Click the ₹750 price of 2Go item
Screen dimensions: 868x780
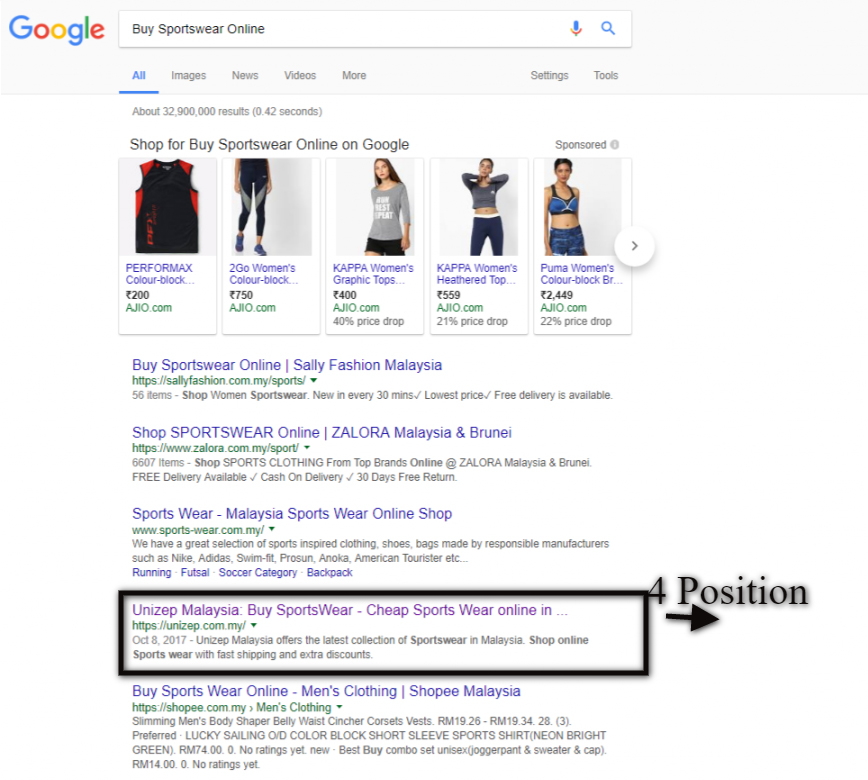click(x=241, y=295)
